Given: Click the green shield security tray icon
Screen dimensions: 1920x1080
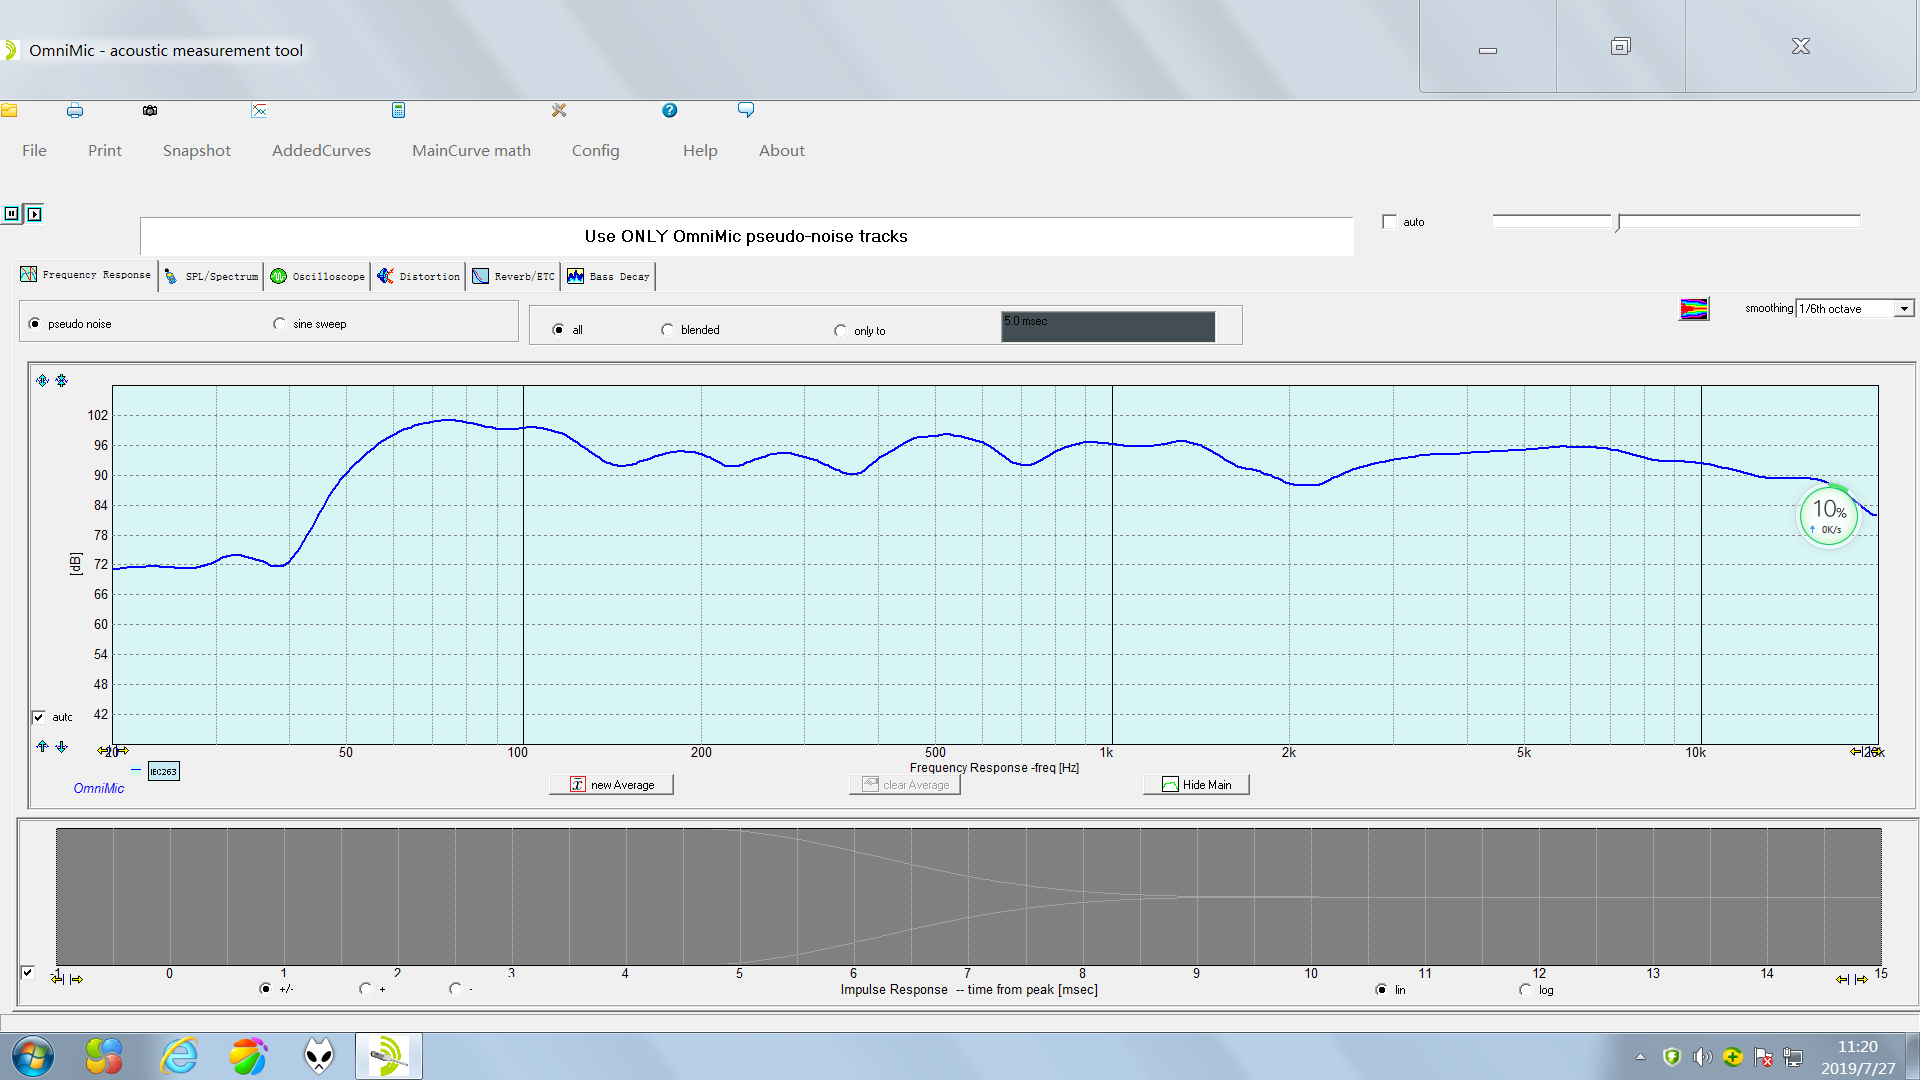Looking at the screenshot, I should click(x=1672, y=1057).
